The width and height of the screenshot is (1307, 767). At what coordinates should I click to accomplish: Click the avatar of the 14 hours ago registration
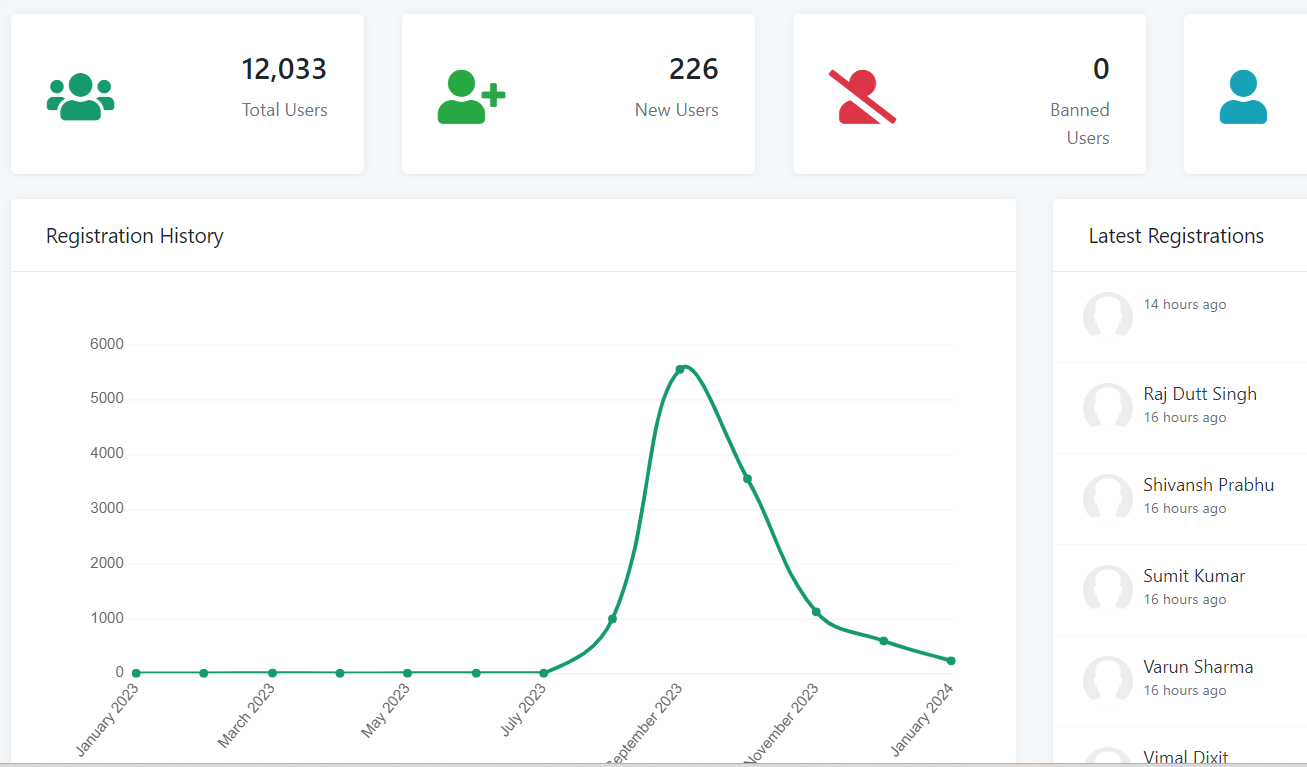click(x=1108, y=315)
